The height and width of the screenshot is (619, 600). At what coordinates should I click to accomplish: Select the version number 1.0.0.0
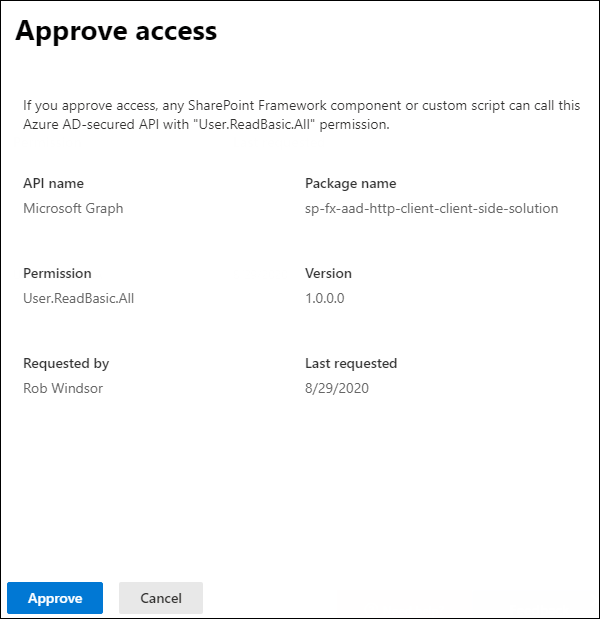click(324, 298)
